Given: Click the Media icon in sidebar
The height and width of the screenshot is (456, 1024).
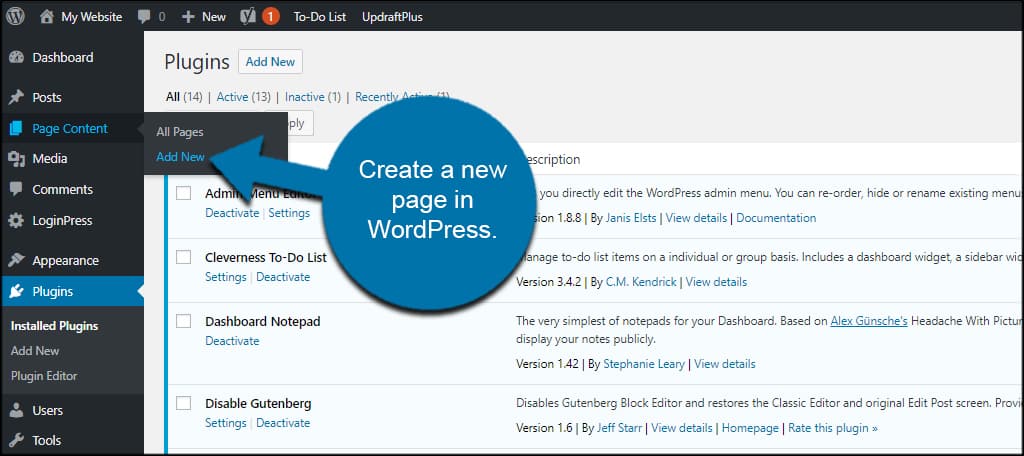Looking at the screenshot, I should tap(16, 159).
